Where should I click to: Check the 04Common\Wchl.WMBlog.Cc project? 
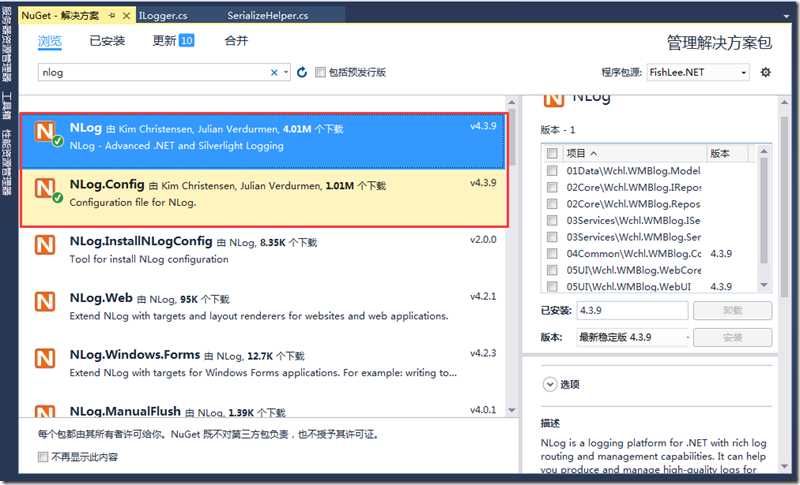pos(552,253)
